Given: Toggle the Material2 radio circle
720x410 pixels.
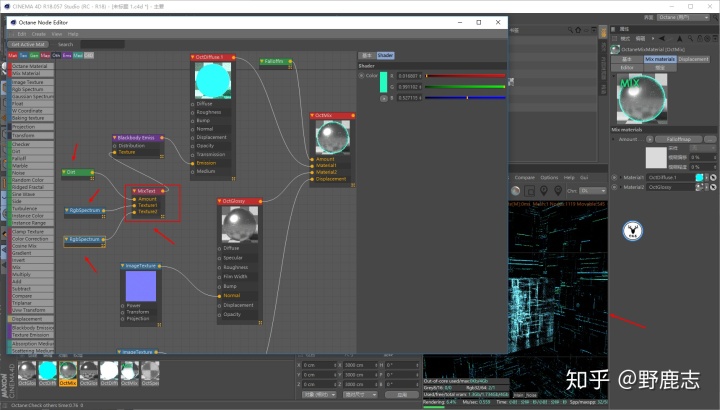Looking at the screenshot, I should [x=614, y=187].
